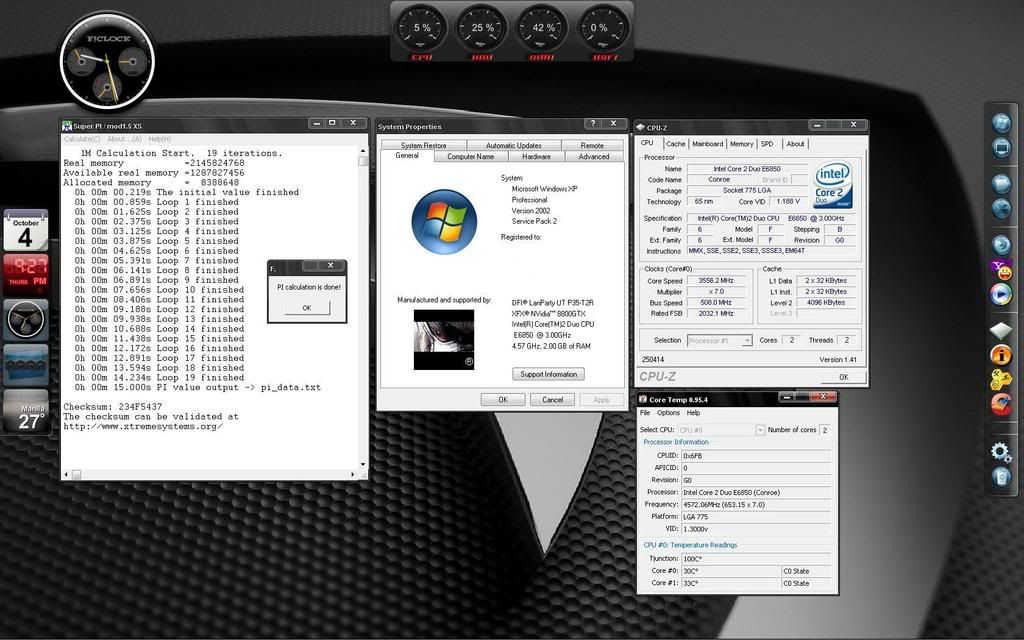Open the blue folder icon in the dock
The width and height of the screenshot is (1024, 640).
[1001, 184]
